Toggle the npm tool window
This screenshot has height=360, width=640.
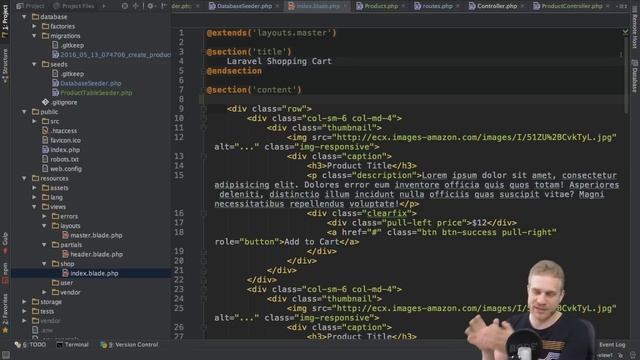pyautogui.click(x=5, y=273)
